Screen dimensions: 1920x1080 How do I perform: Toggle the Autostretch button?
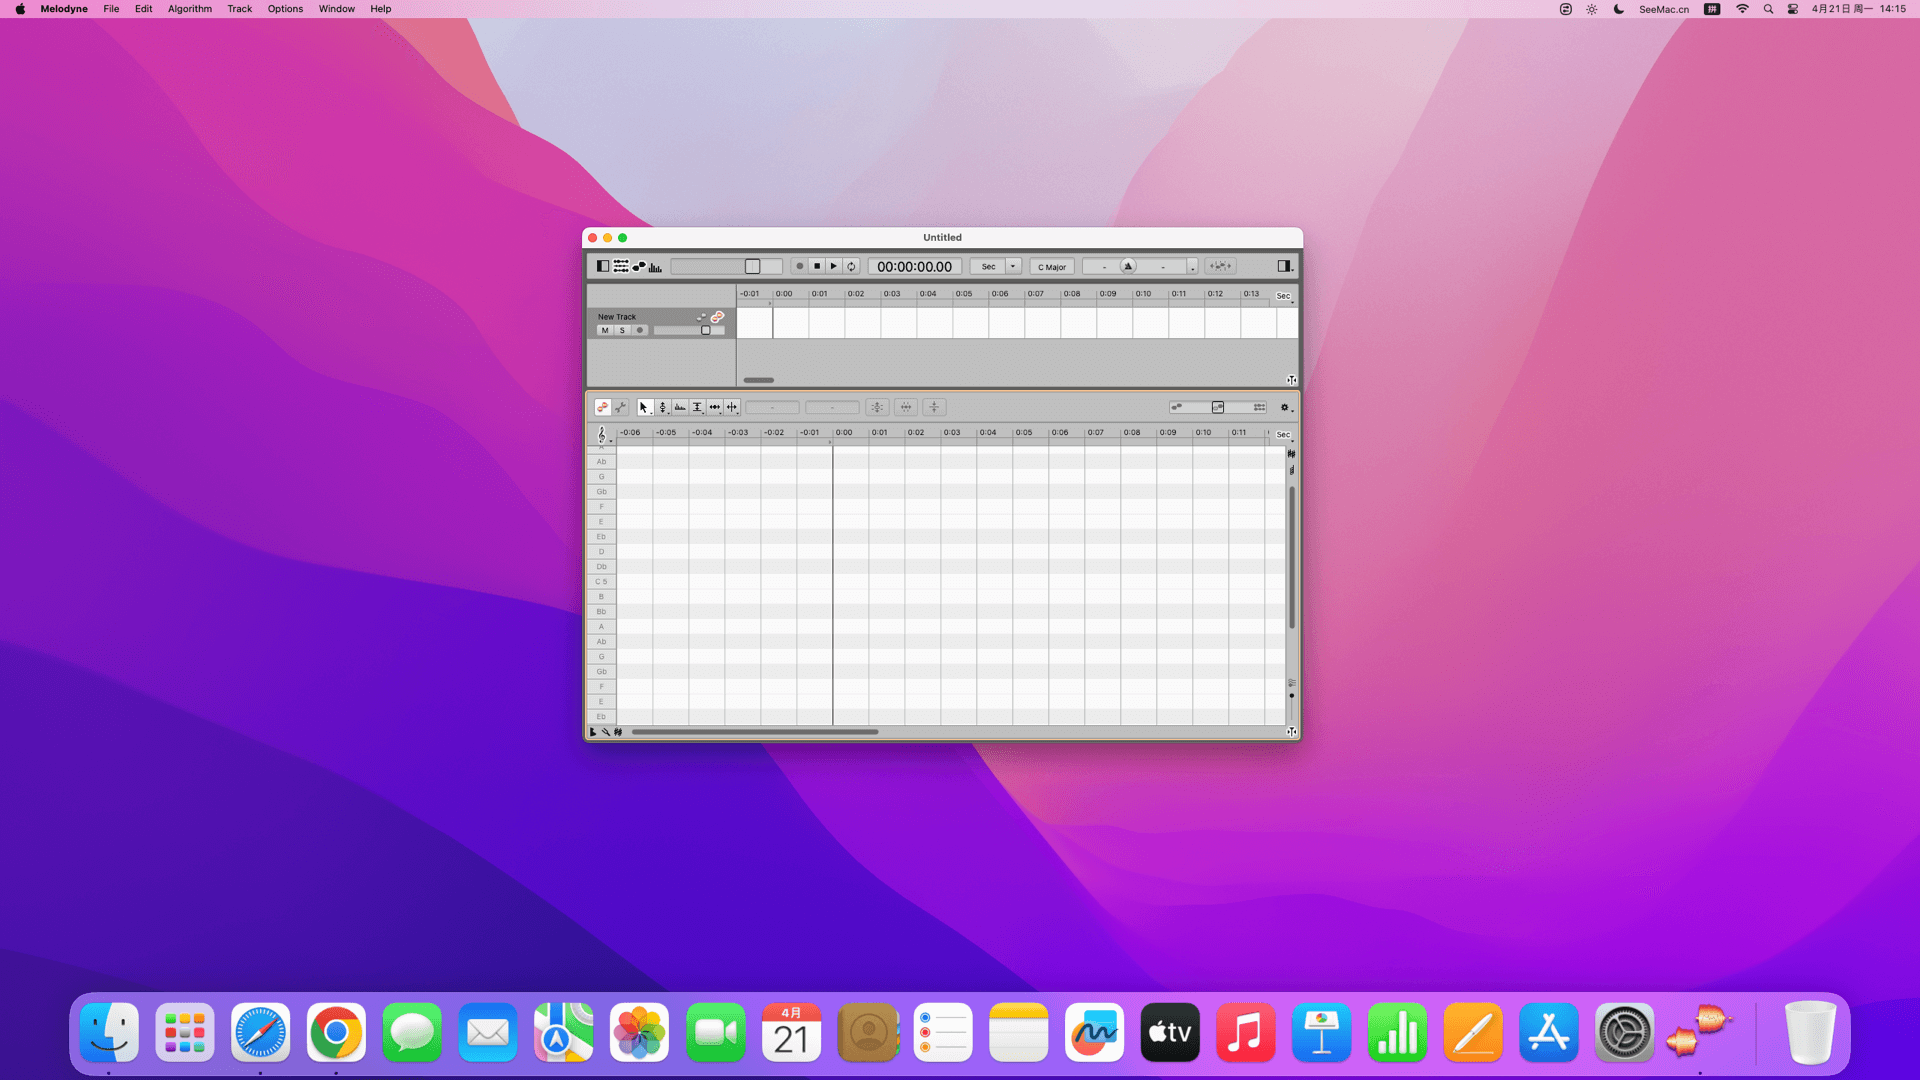point(1220,266)
